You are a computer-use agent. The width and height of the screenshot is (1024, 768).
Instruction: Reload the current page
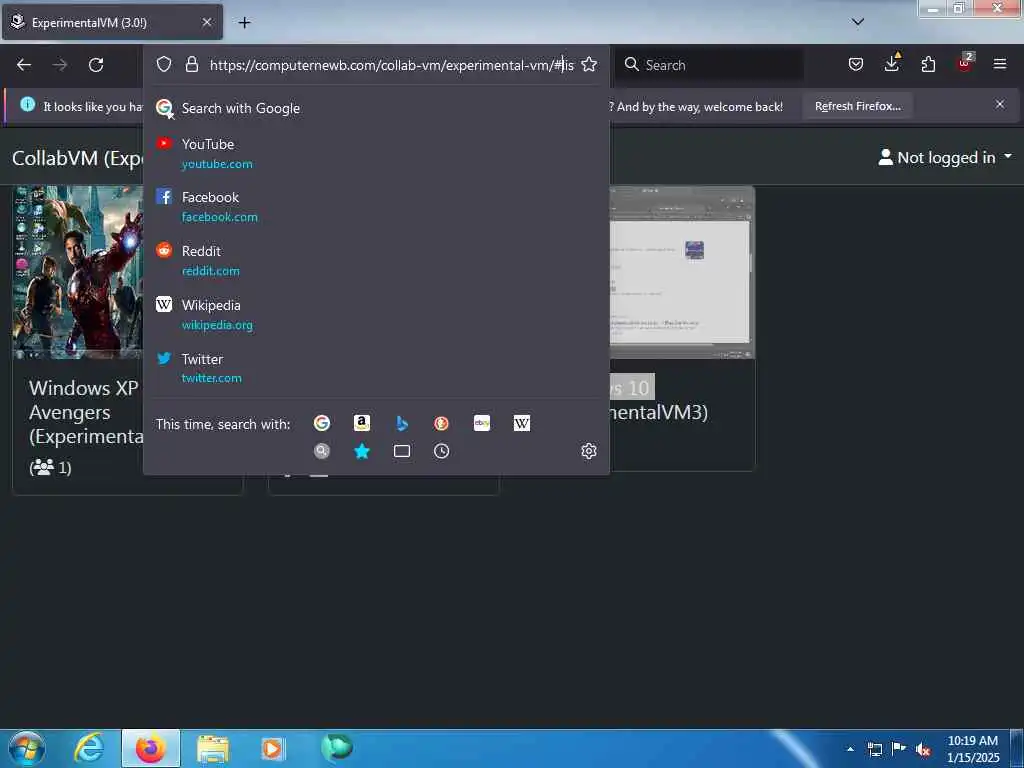pyautogui.click(x=96, y=65)
